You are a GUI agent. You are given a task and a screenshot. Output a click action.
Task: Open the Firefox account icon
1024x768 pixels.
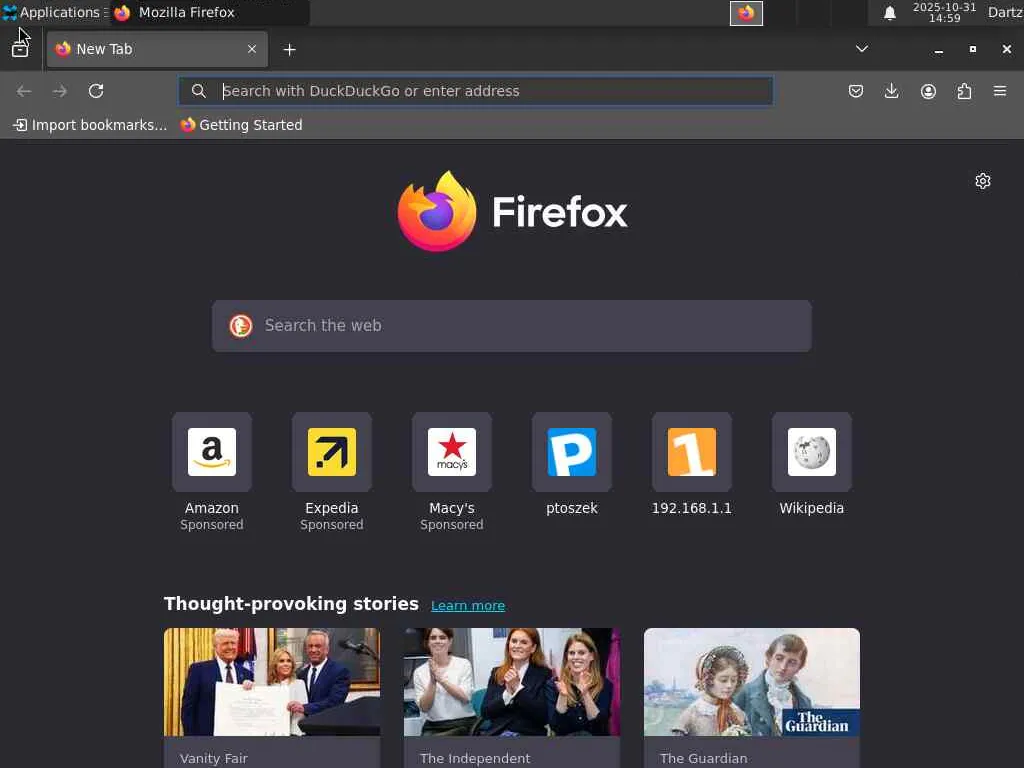(928, 91)
